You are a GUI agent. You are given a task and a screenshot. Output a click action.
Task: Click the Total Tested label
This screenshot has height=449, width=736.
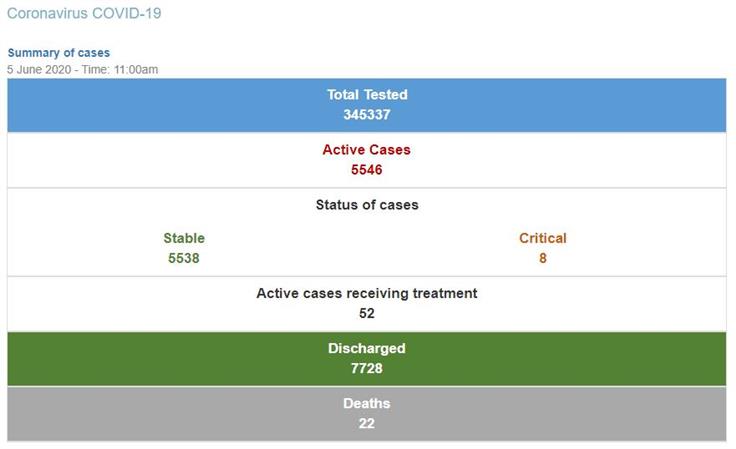tap(367, 95)
